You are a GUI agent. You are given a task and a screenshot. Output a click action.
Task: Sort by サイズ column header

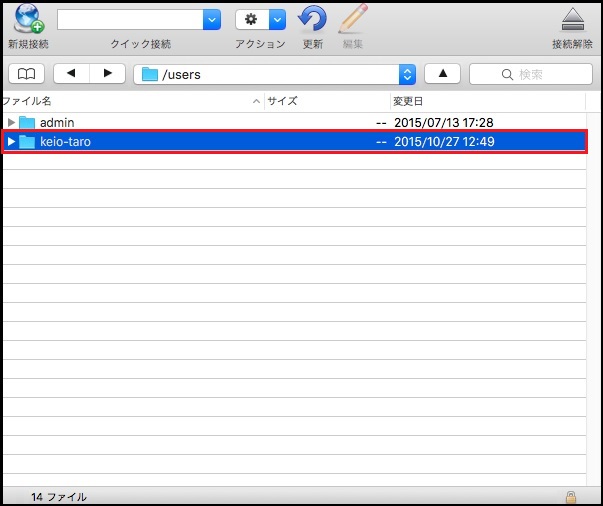325,101
